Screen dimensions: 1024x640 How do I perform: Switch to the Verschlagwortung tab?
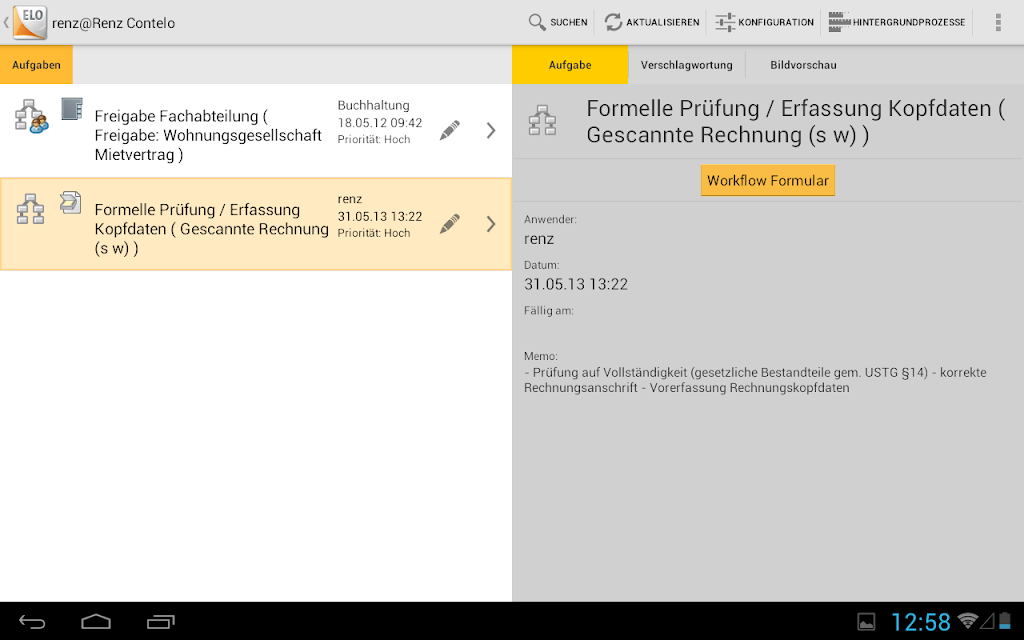pos(686,65)
